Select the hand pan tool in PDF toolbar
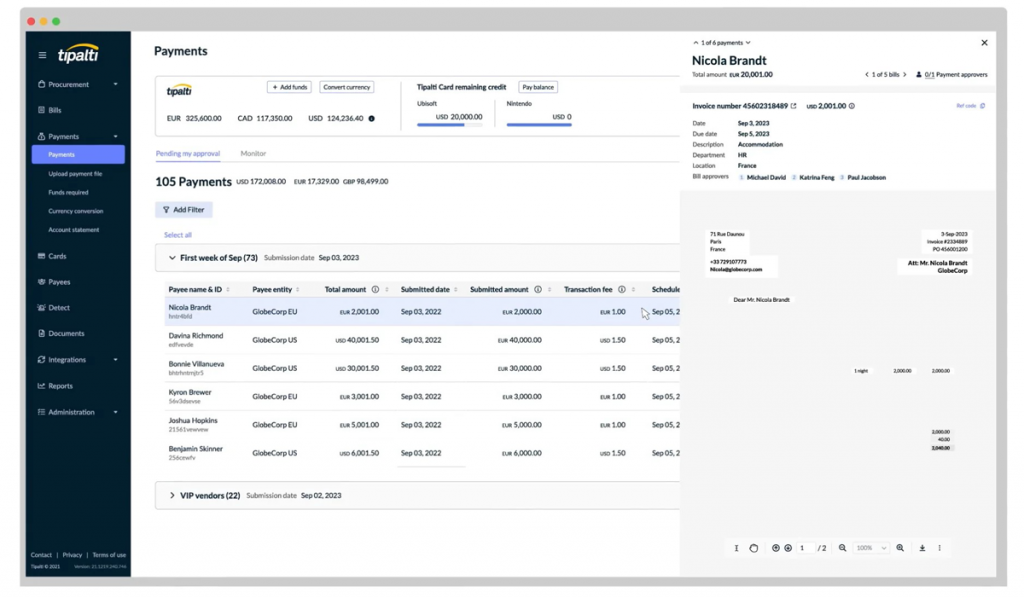This screenshot has height=597, width=1024. tap(754, 548)
